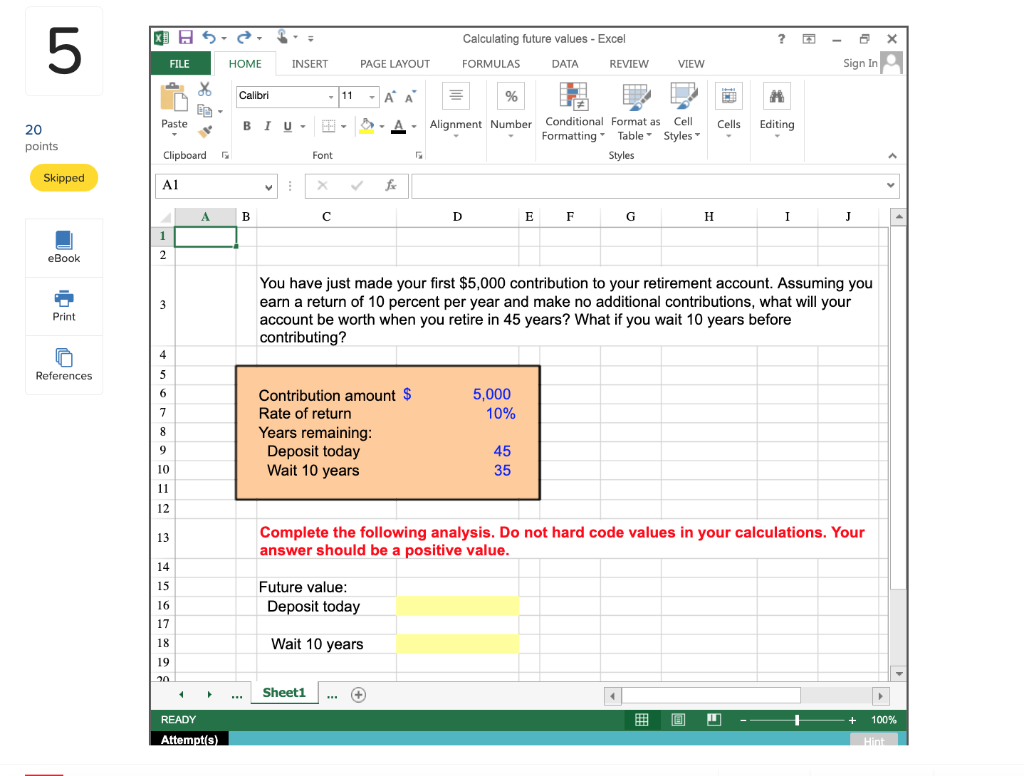Switch to the INSERT tab

point(310,63)
